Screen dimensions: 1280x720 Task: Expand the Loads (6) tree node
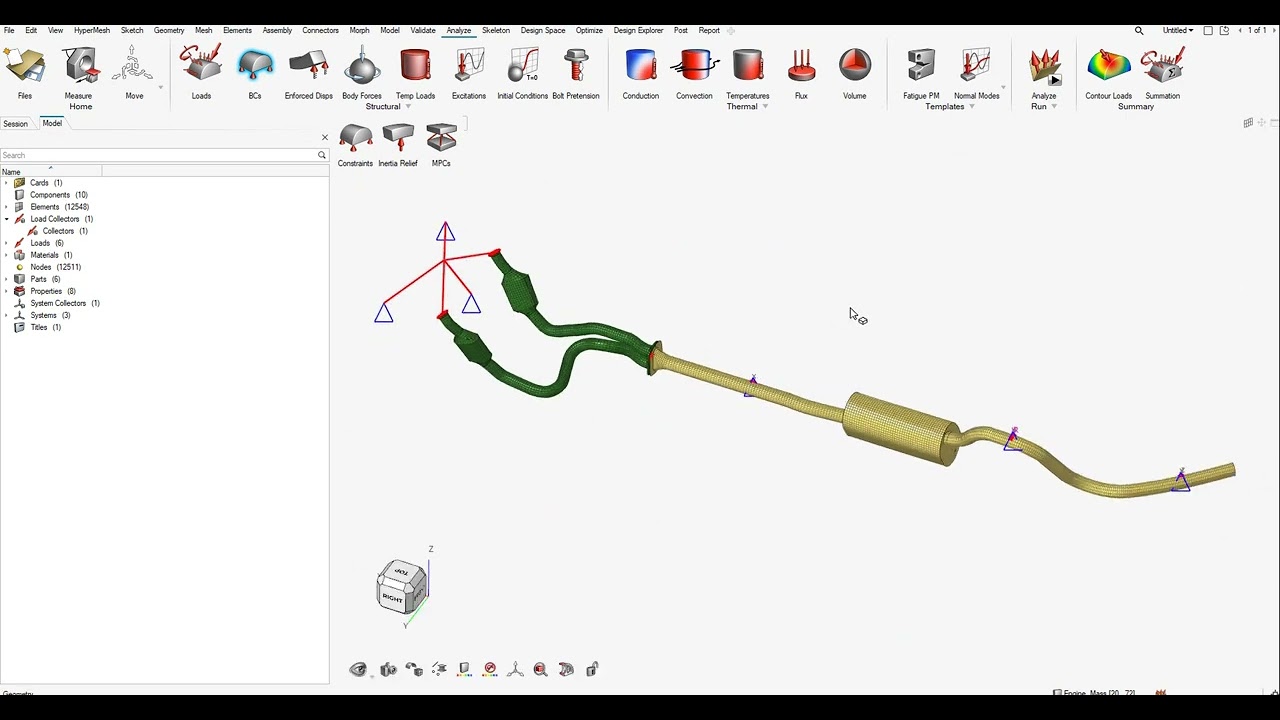[6, 243]
